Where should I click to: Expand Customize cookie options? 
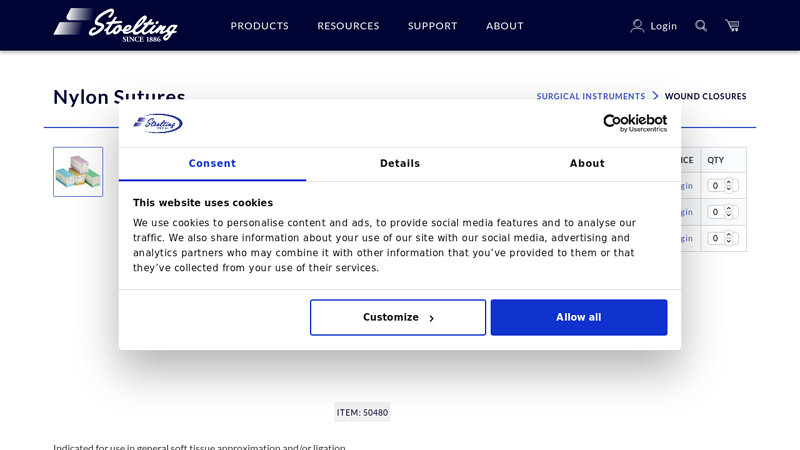[x=398, y=318]
